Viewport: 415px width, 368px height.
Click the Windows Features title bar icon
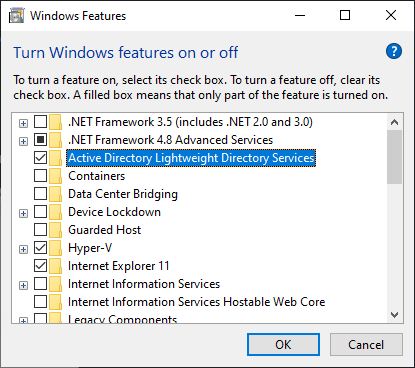[17, 16]
